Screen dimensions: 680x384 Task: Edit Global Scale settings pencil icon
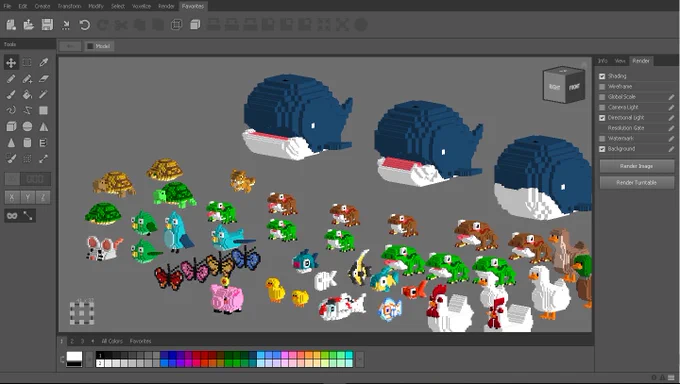[671, 97]
